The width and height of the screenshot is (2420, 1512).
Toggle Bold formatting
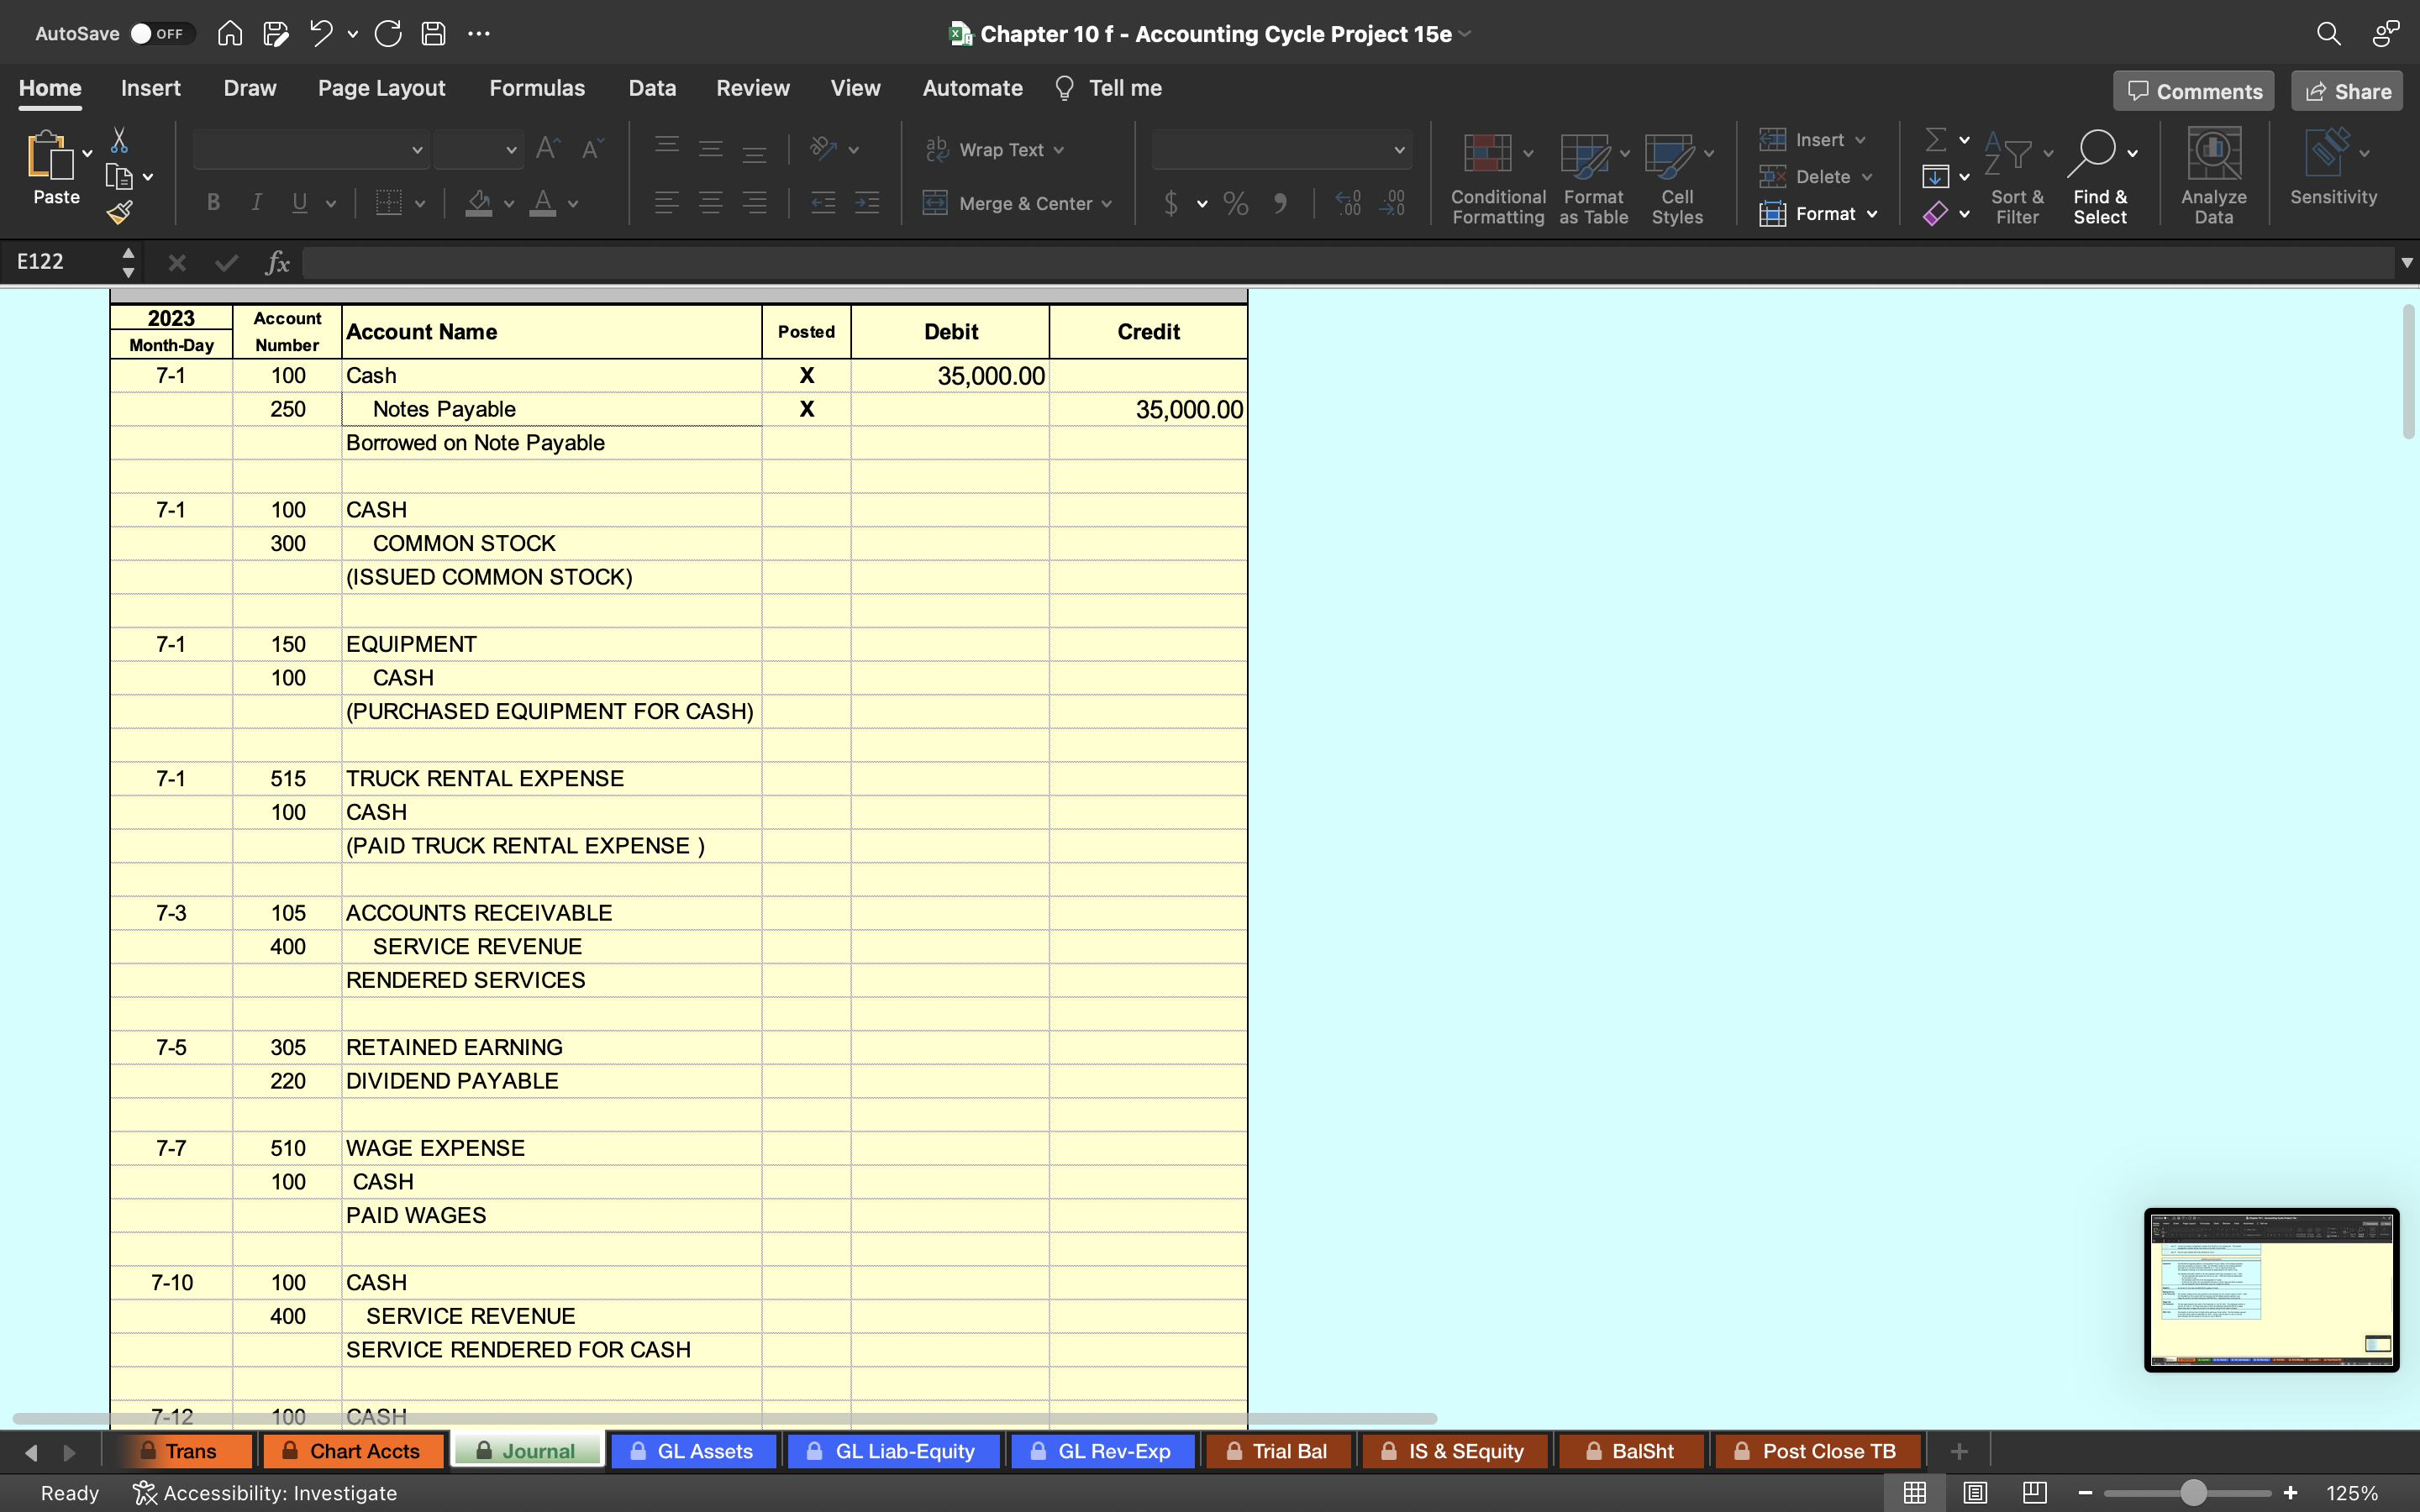(x=213, y=203)
